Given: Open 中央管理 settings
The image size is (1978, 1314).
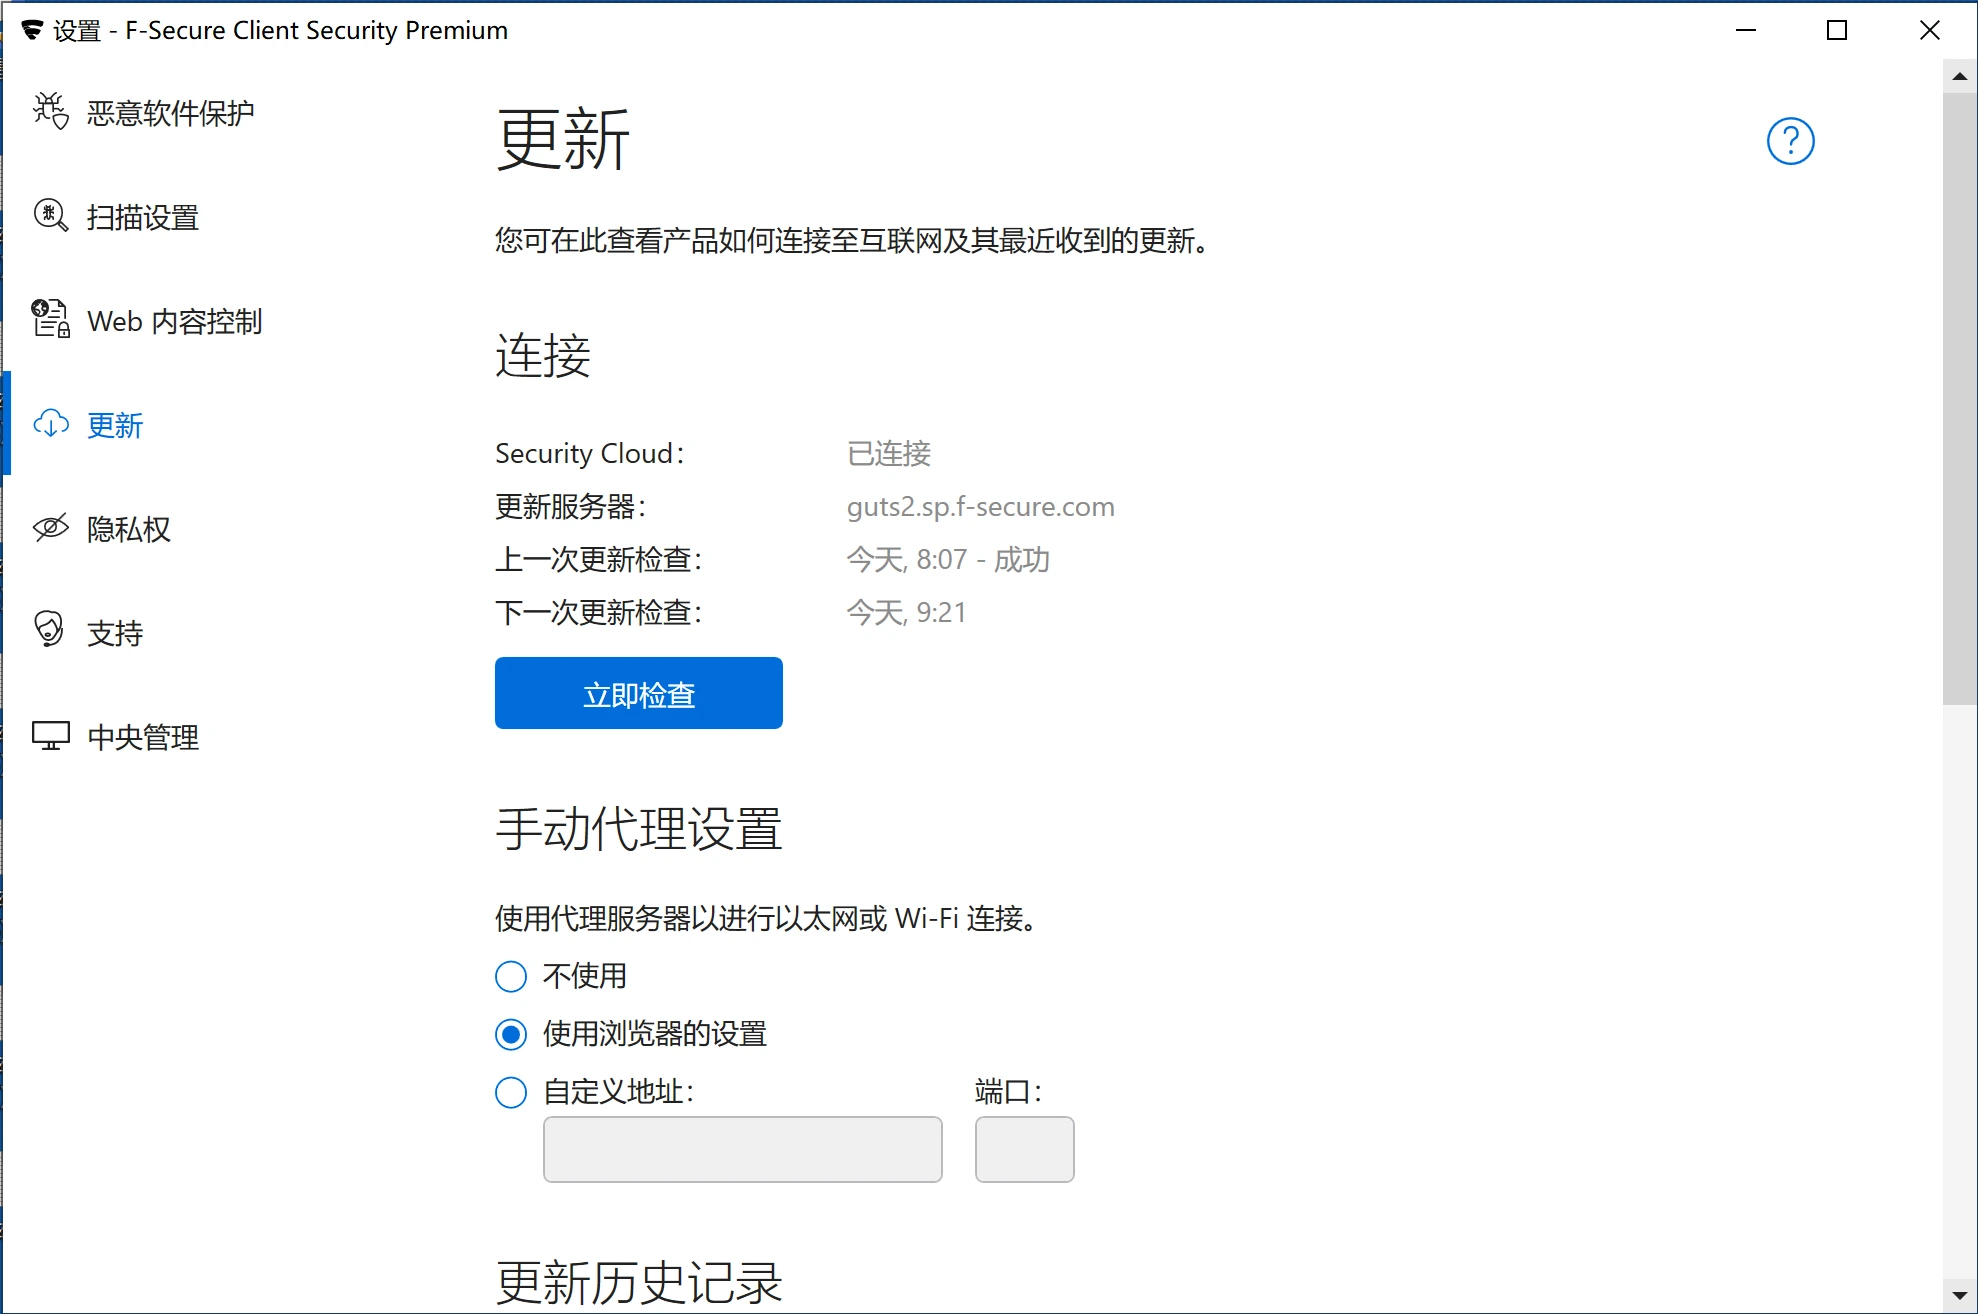Looking at the screenshot, I should [x=143, y=737].
